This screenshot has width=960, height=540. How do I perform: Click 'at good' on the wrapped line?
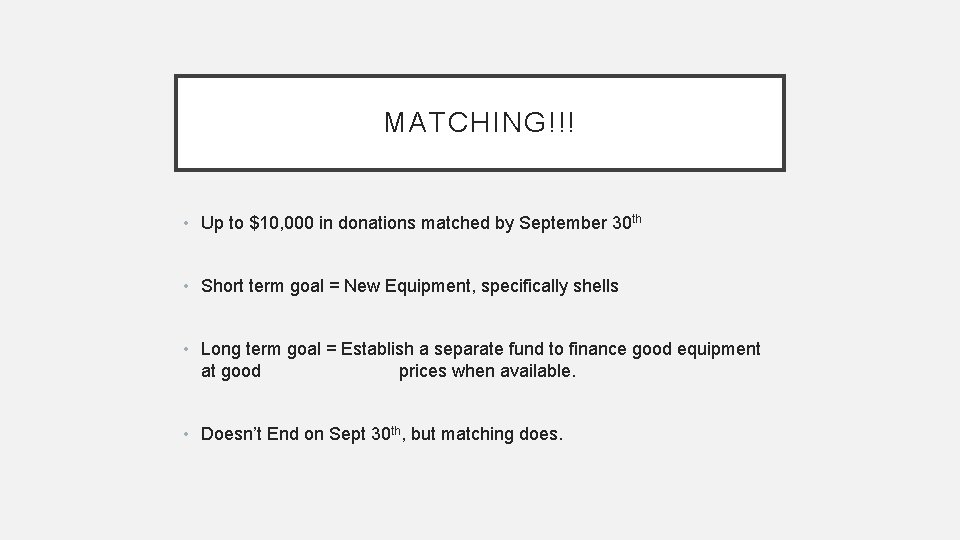[x=231, y=372]
